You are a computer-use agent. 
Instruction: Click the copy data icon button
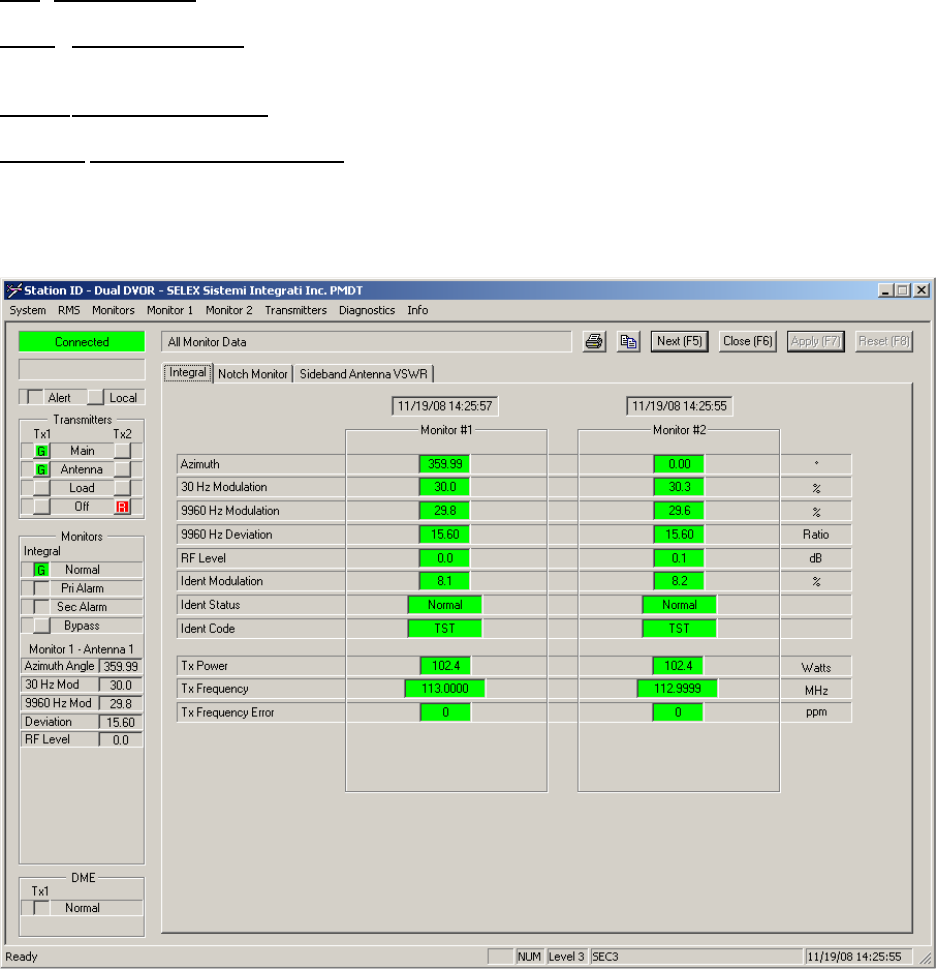[x=628, y=341]
